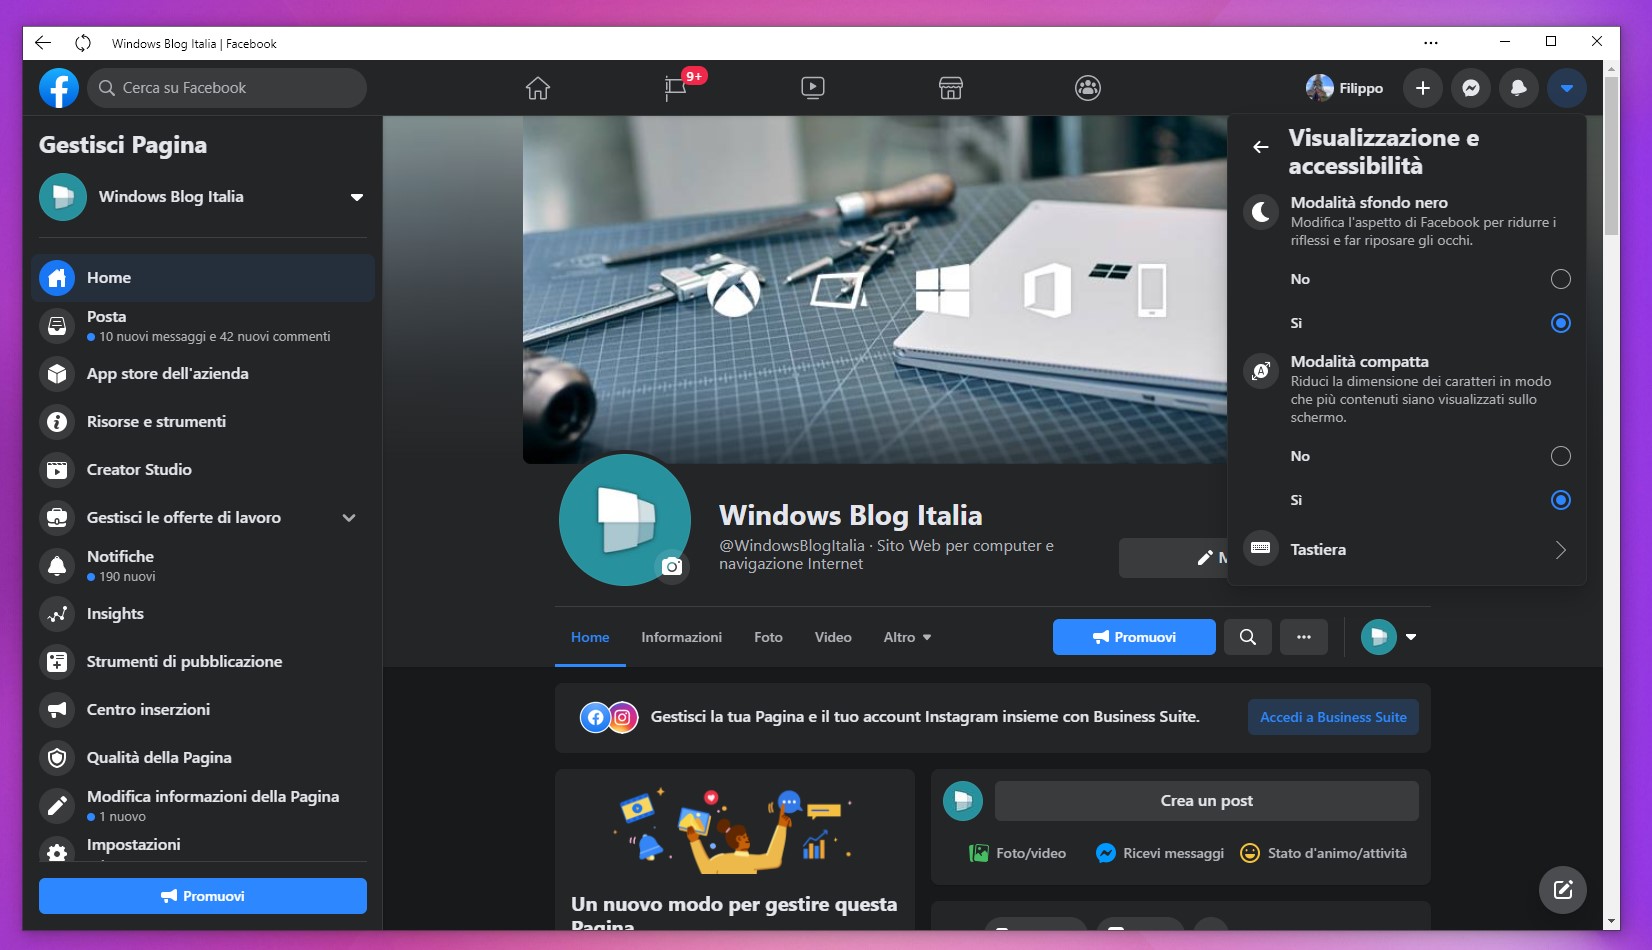This screenshot has width=1652, height=950.
Task: Click the Cerca su Facebook search field
Action: 227,88
